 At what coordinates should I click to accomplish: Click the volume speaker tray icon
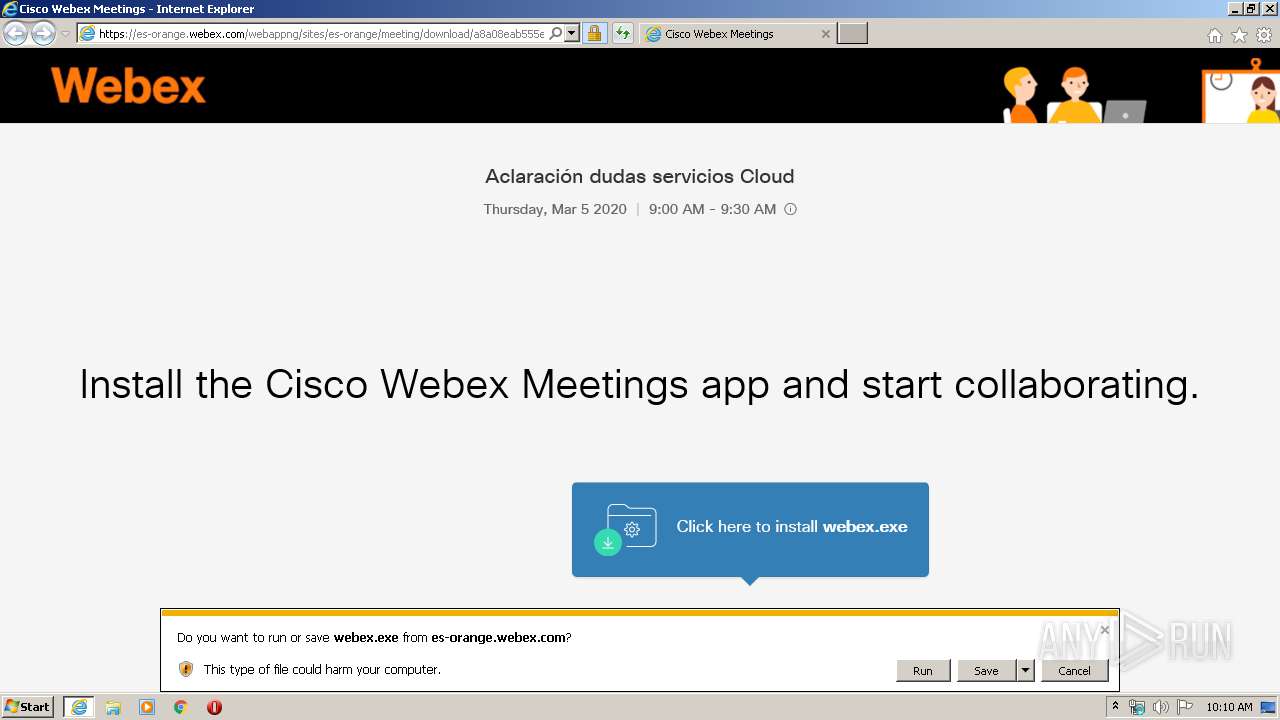point(1160,707)
